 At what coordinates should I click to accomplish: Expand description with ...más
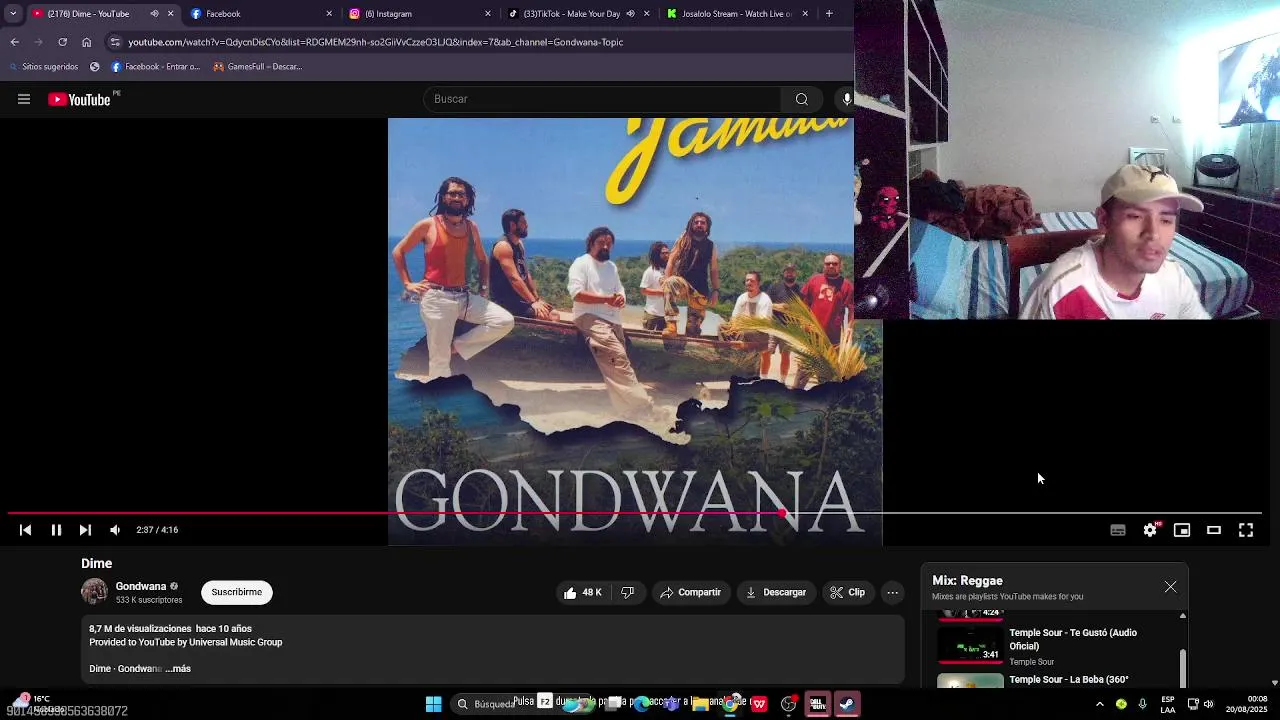point(178,668)
